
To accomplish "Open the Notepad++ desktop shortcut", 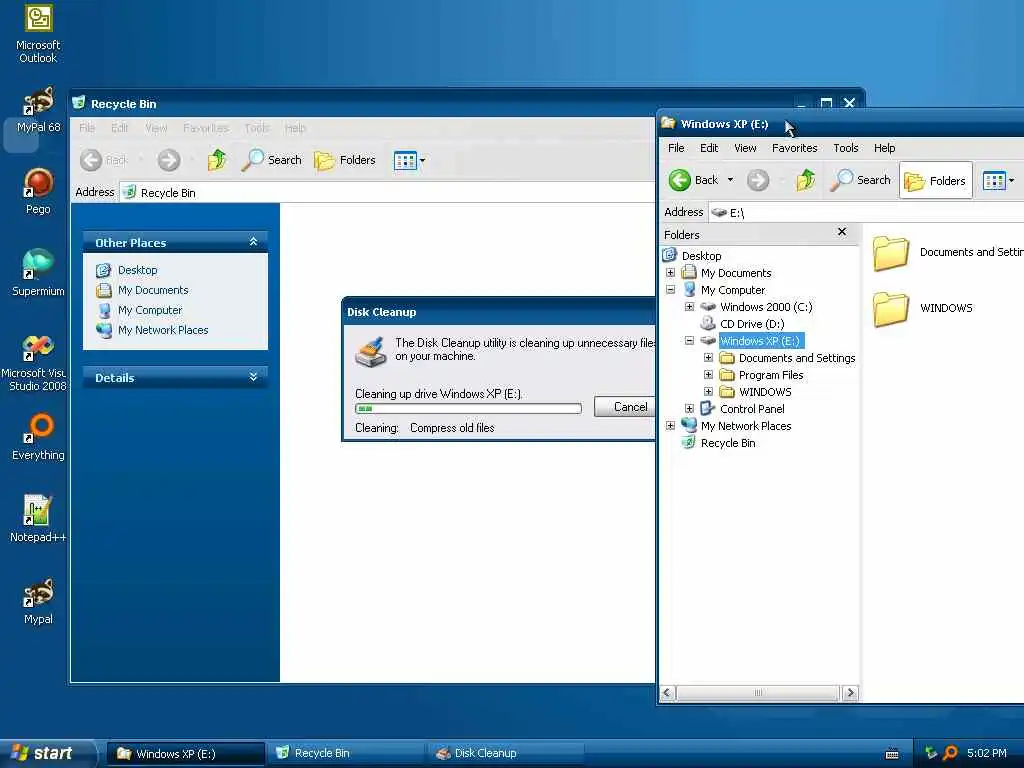I will [x=38, y=519].
